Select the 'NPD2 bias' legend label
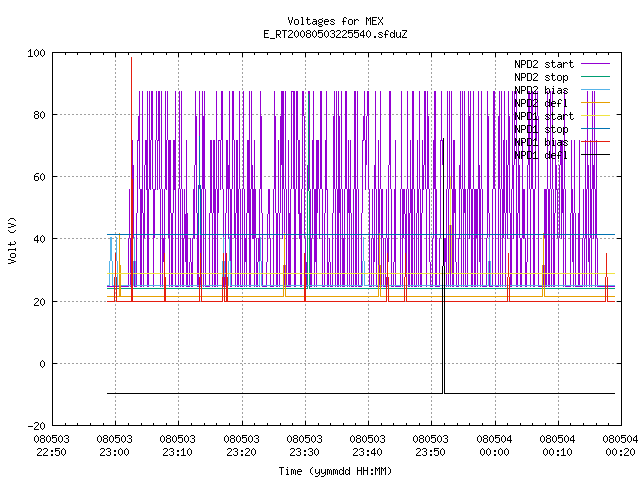 pos(541,90)
